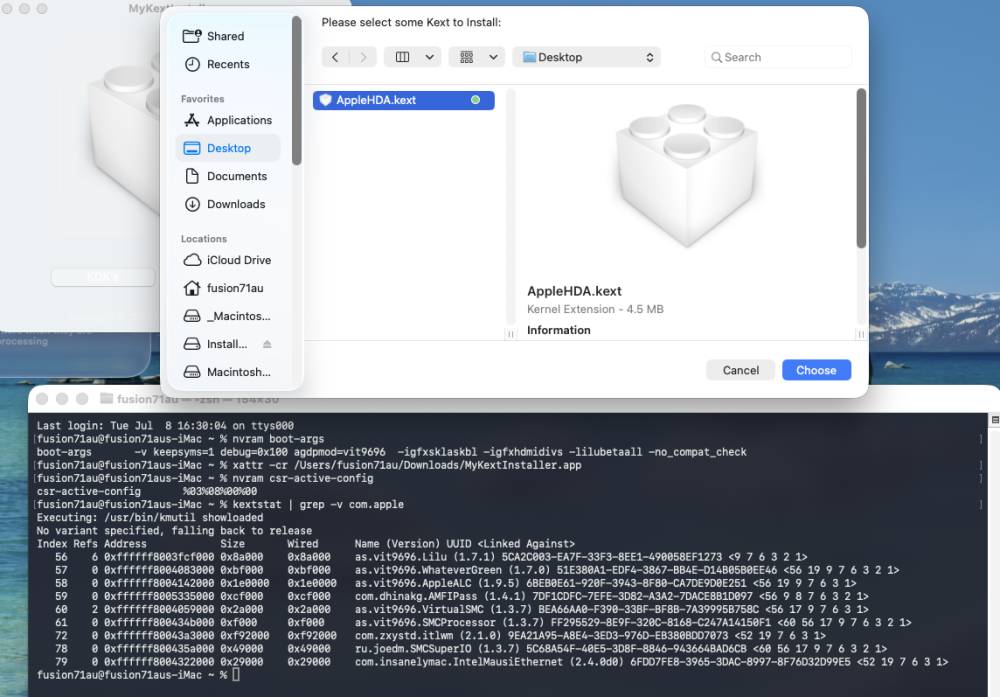This screenshot has width=1000, height=697.
Task: Click the Cancel button
Action: click(740, 371)
